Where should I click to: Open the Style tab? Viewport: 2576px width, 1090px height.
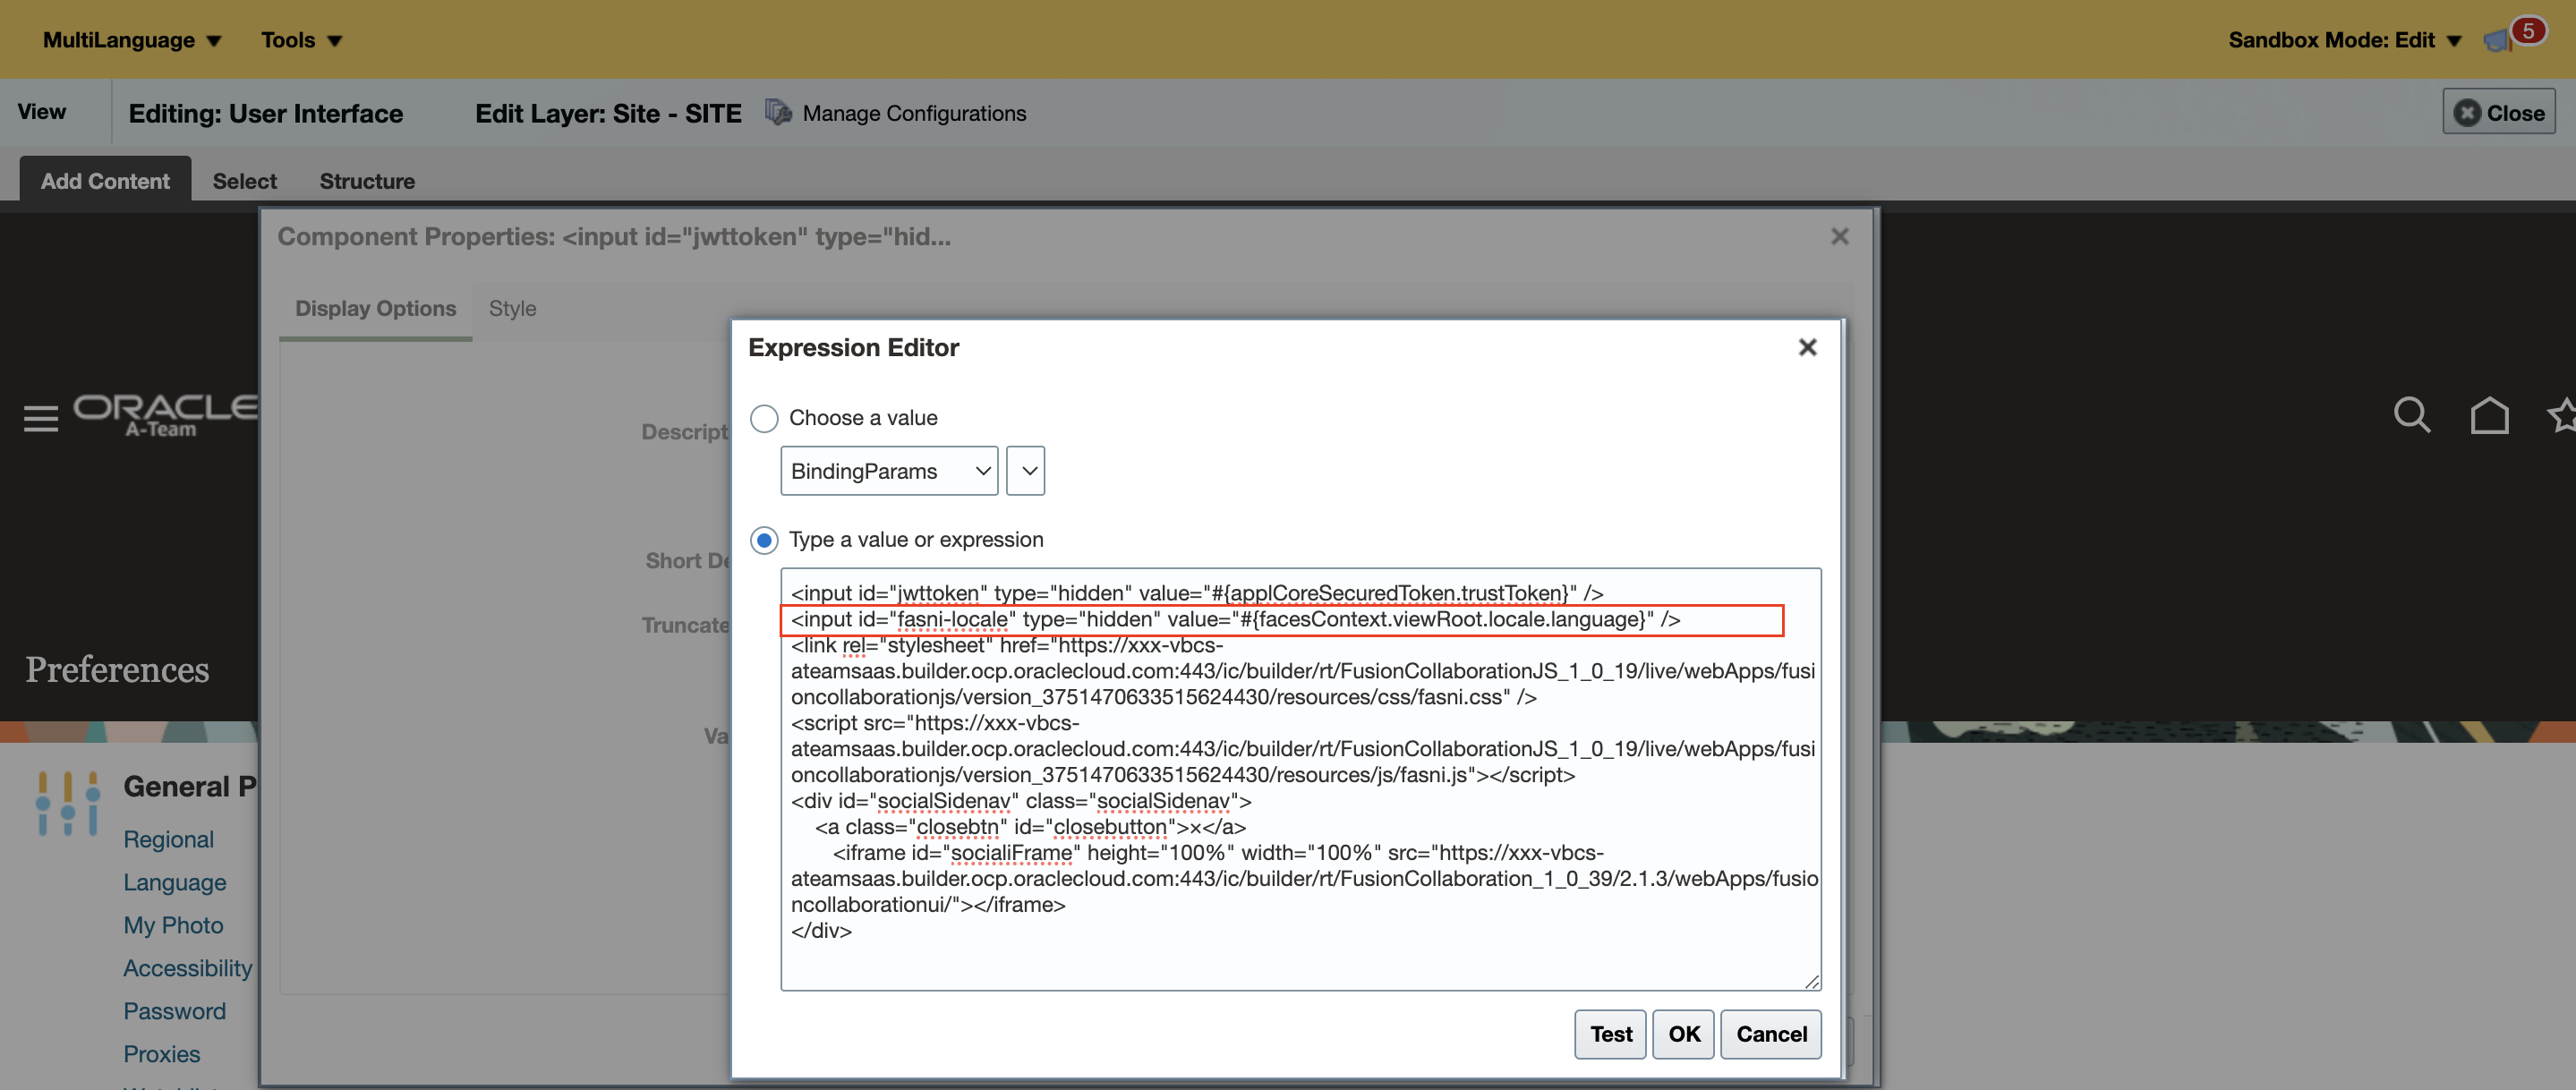[512, 309]
